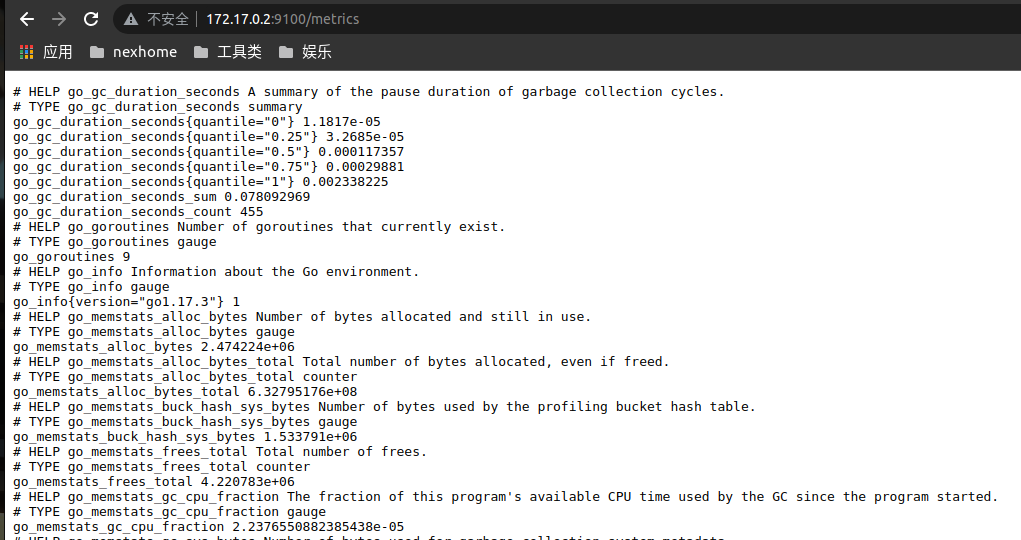Screen dimensions: 1021x540
Task: Click the go_gc_duration_seconds_sum value line
Action: [161, 197]
